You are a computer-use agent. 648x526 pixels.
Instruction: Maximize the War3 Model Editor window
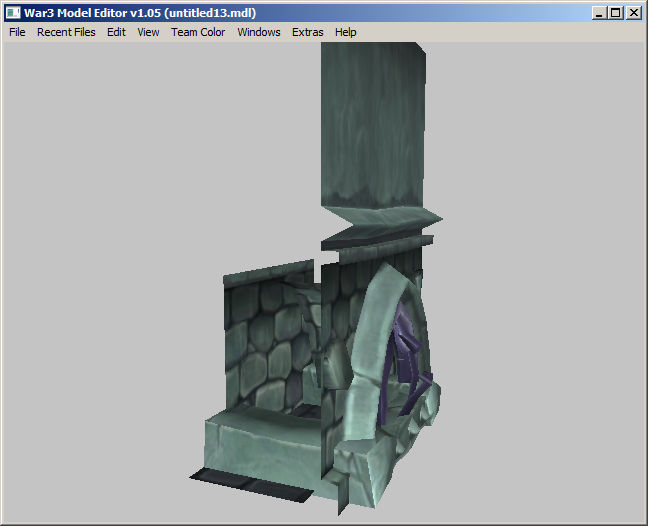click(616, 13)
